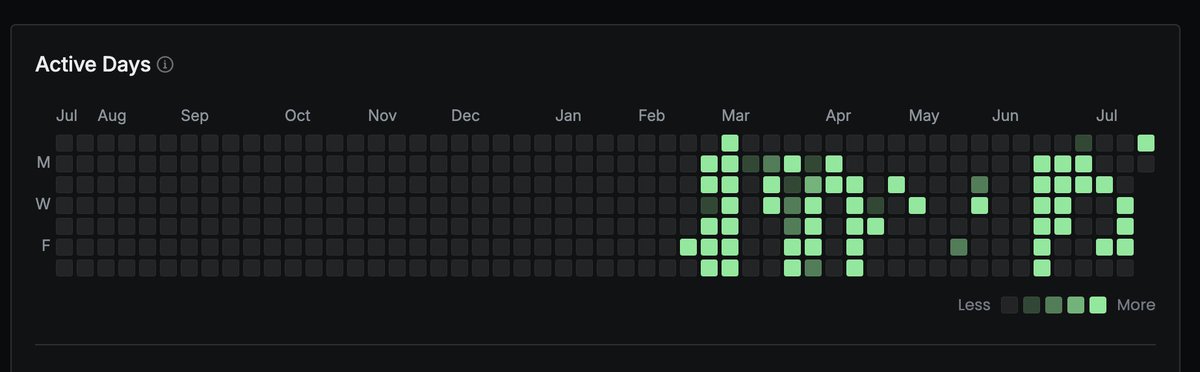This screenshot has height=372, width=1200.
Task: Select the middle legend swatch
Action: click(1054, 305)
